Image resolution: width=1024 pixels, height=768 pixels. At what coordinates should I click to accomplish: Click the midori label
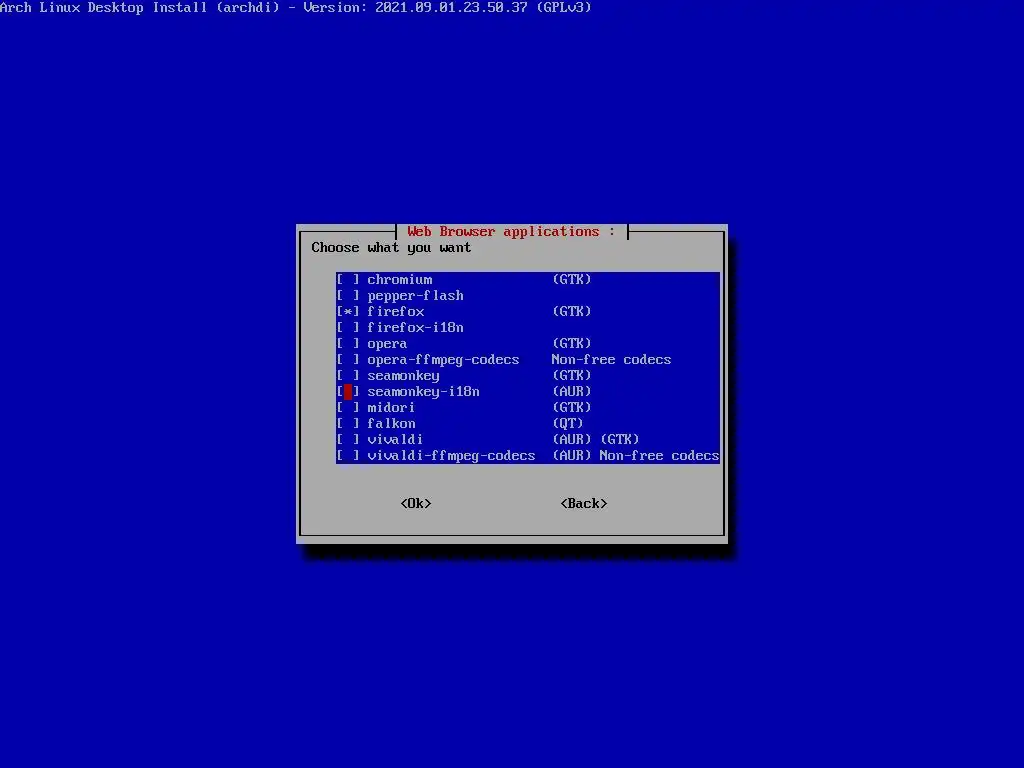391,408
